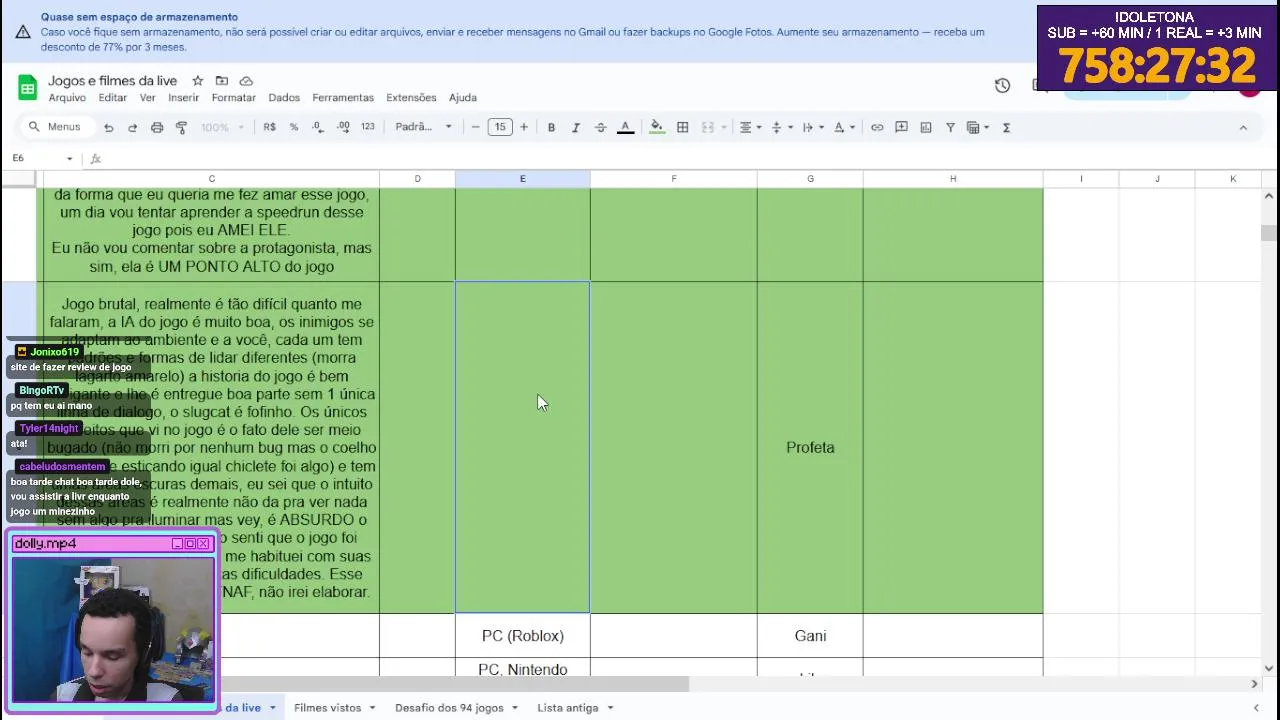Viewport: 1280px width, 720px height.
Task: Open vertical align options
Action: click(781, 127)
